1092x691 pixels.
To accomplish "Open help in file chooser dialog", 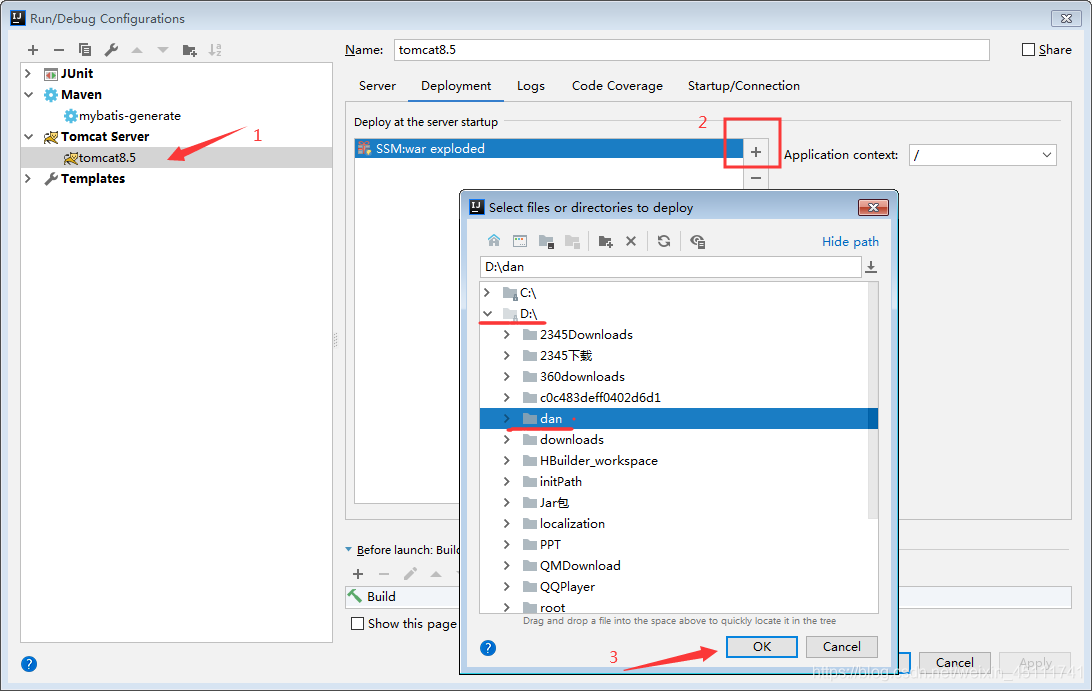I will pyautogui.click(x=488, y=648).
